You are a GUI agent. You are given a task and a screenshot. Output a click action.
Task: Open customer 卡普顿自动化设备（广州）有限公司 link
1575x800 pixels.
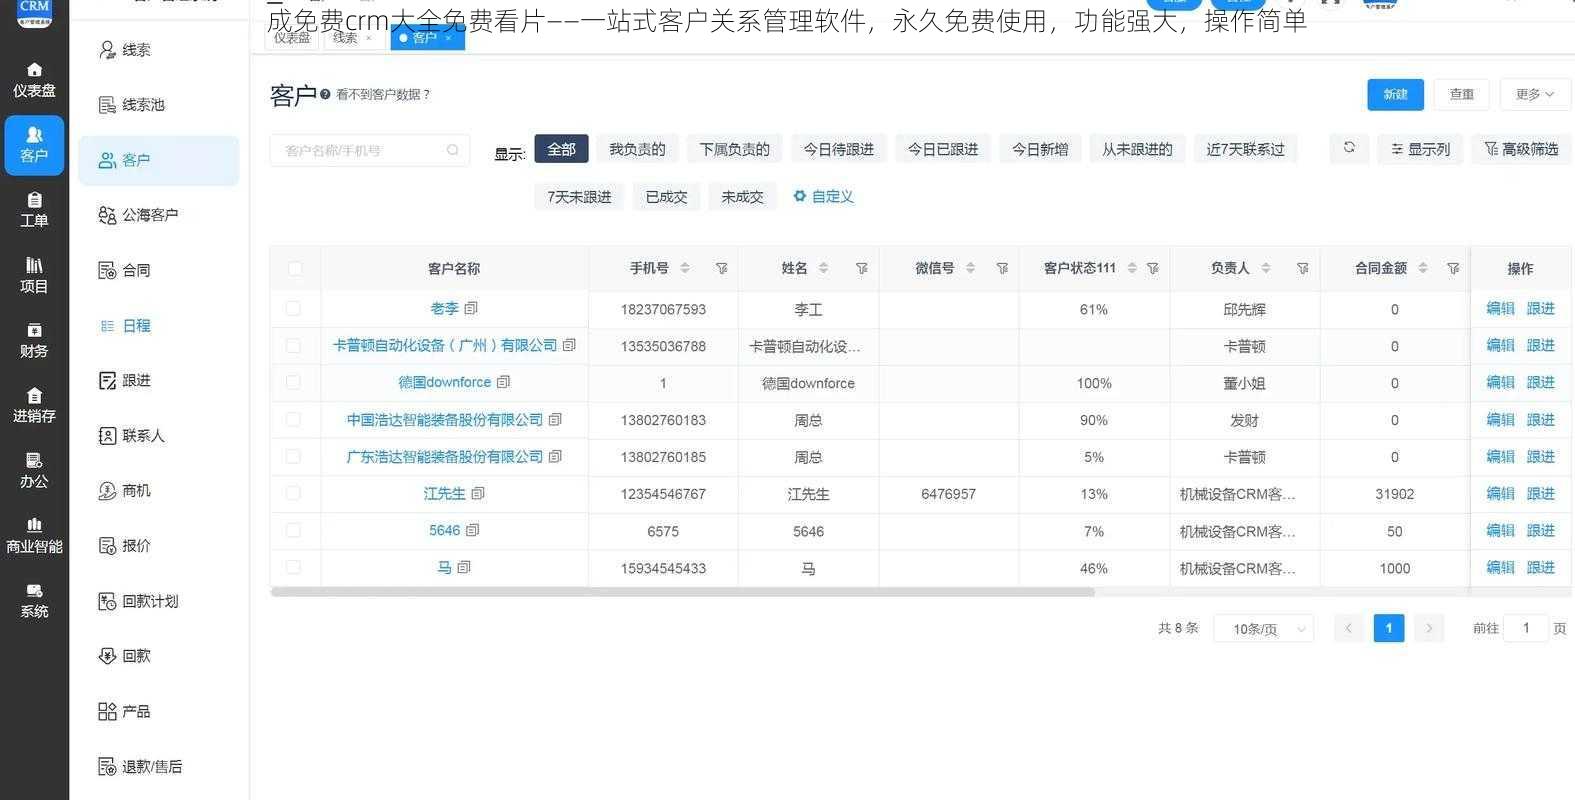tap(445, 345)
